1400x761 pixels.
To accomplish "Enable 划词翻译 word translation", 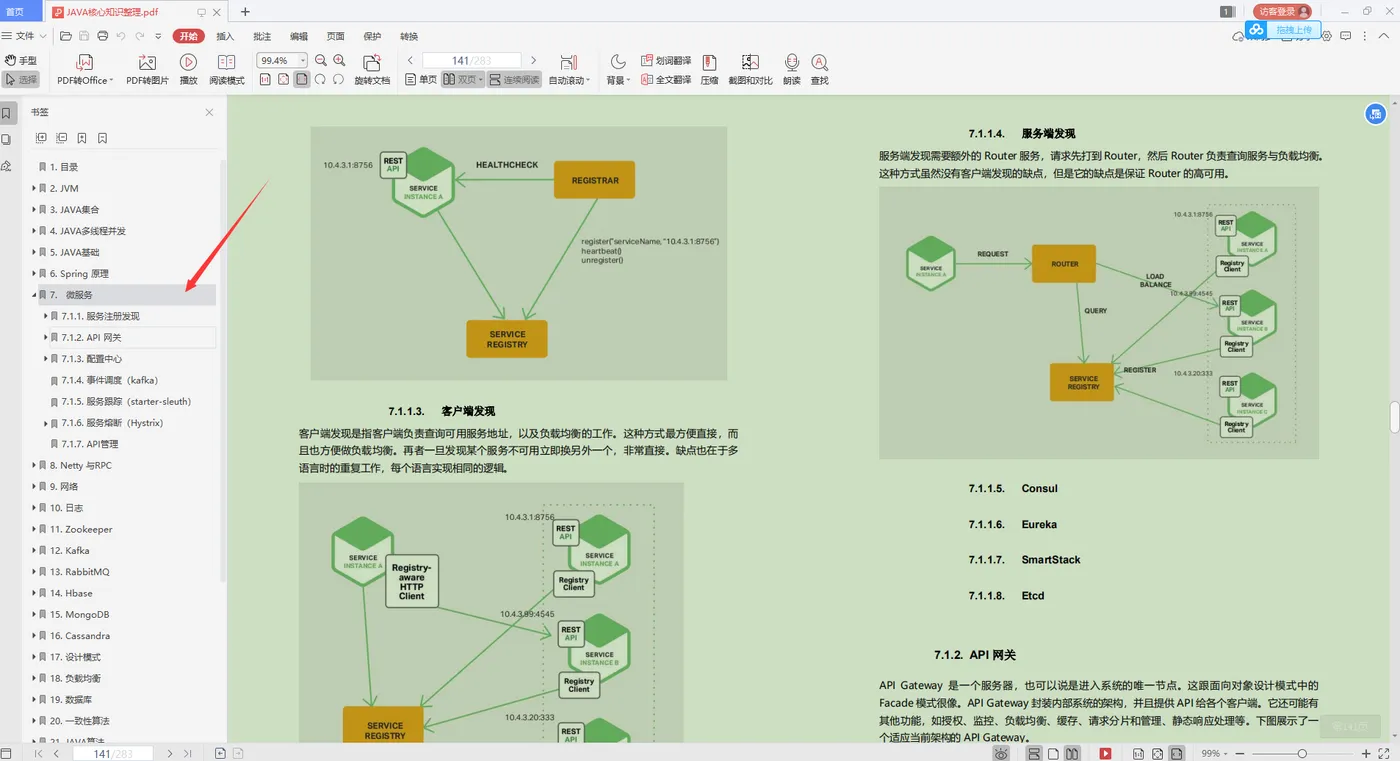I will coord(665,60).
